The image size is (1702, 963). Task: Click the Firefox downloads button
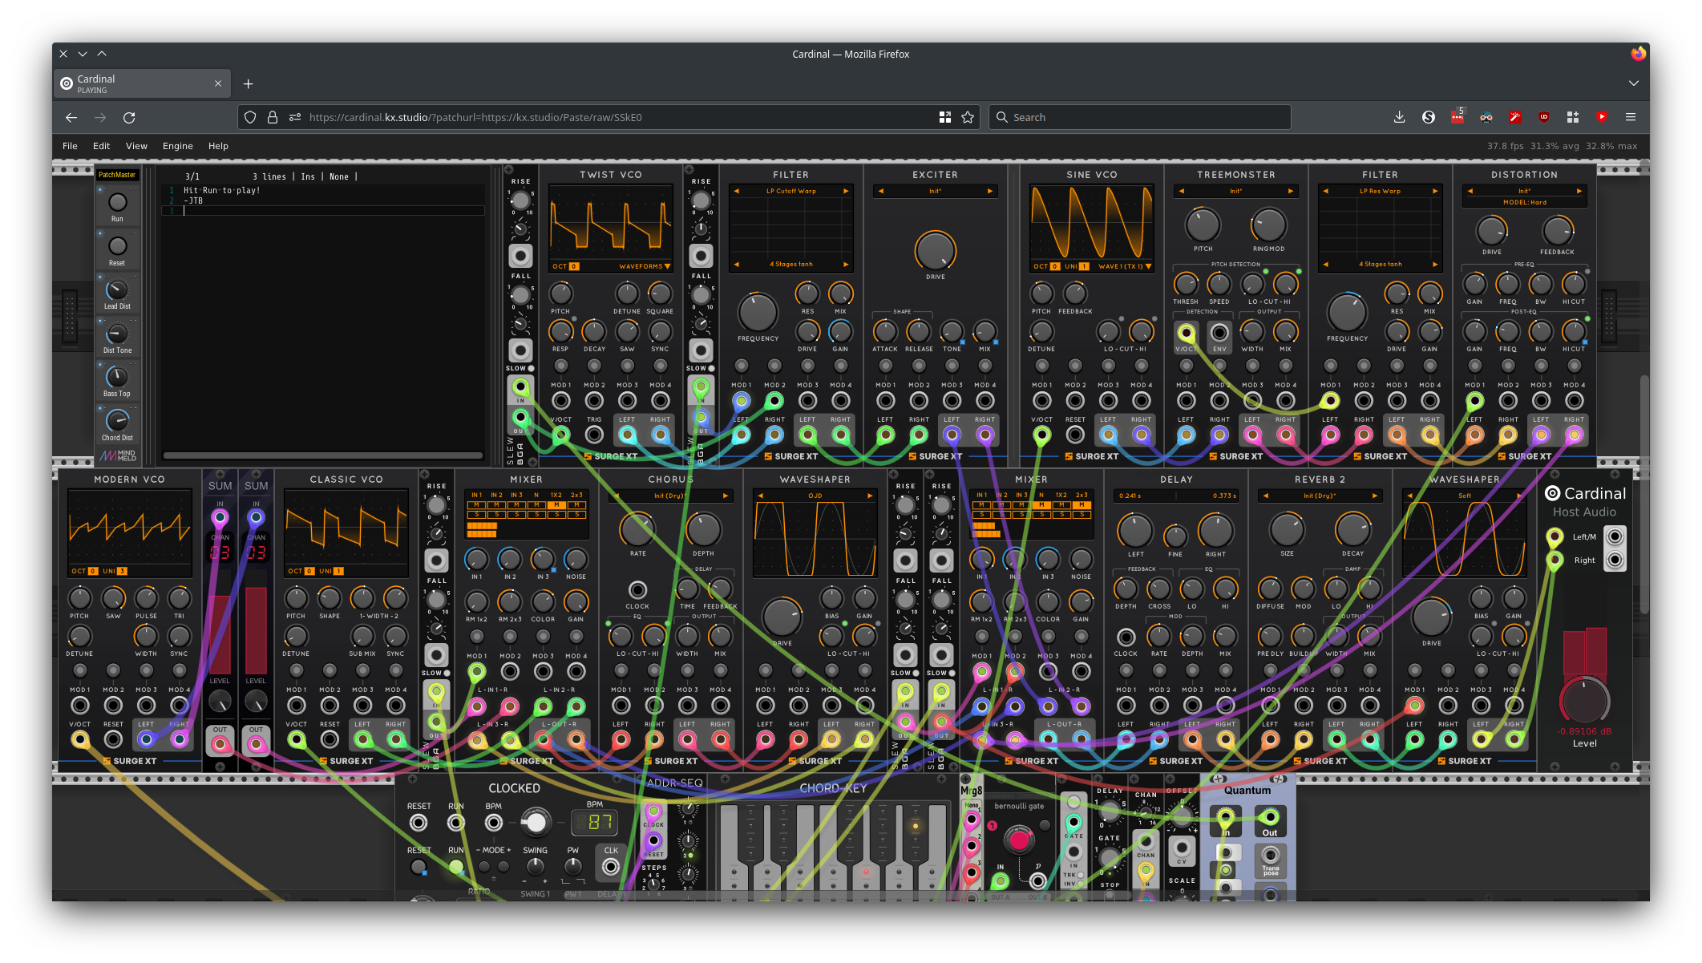tap(1399, 117)
